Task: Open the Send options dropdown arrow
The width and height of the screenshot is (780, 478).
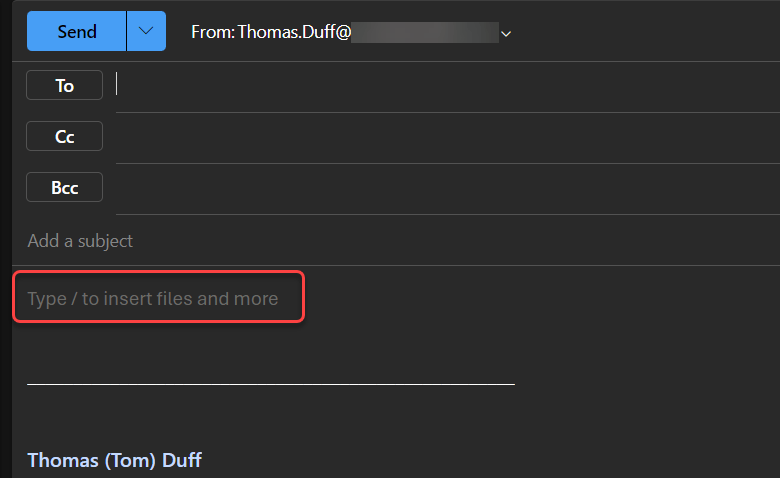Action: pyautogui.click(x=146, y=31)
